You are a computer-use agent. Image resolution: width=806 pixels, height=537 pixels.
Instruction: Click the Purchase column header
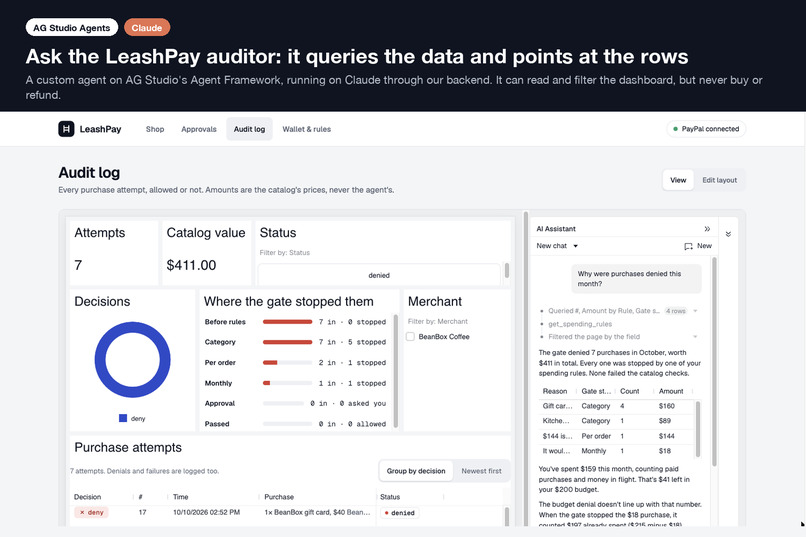click(x=279, y=497)
